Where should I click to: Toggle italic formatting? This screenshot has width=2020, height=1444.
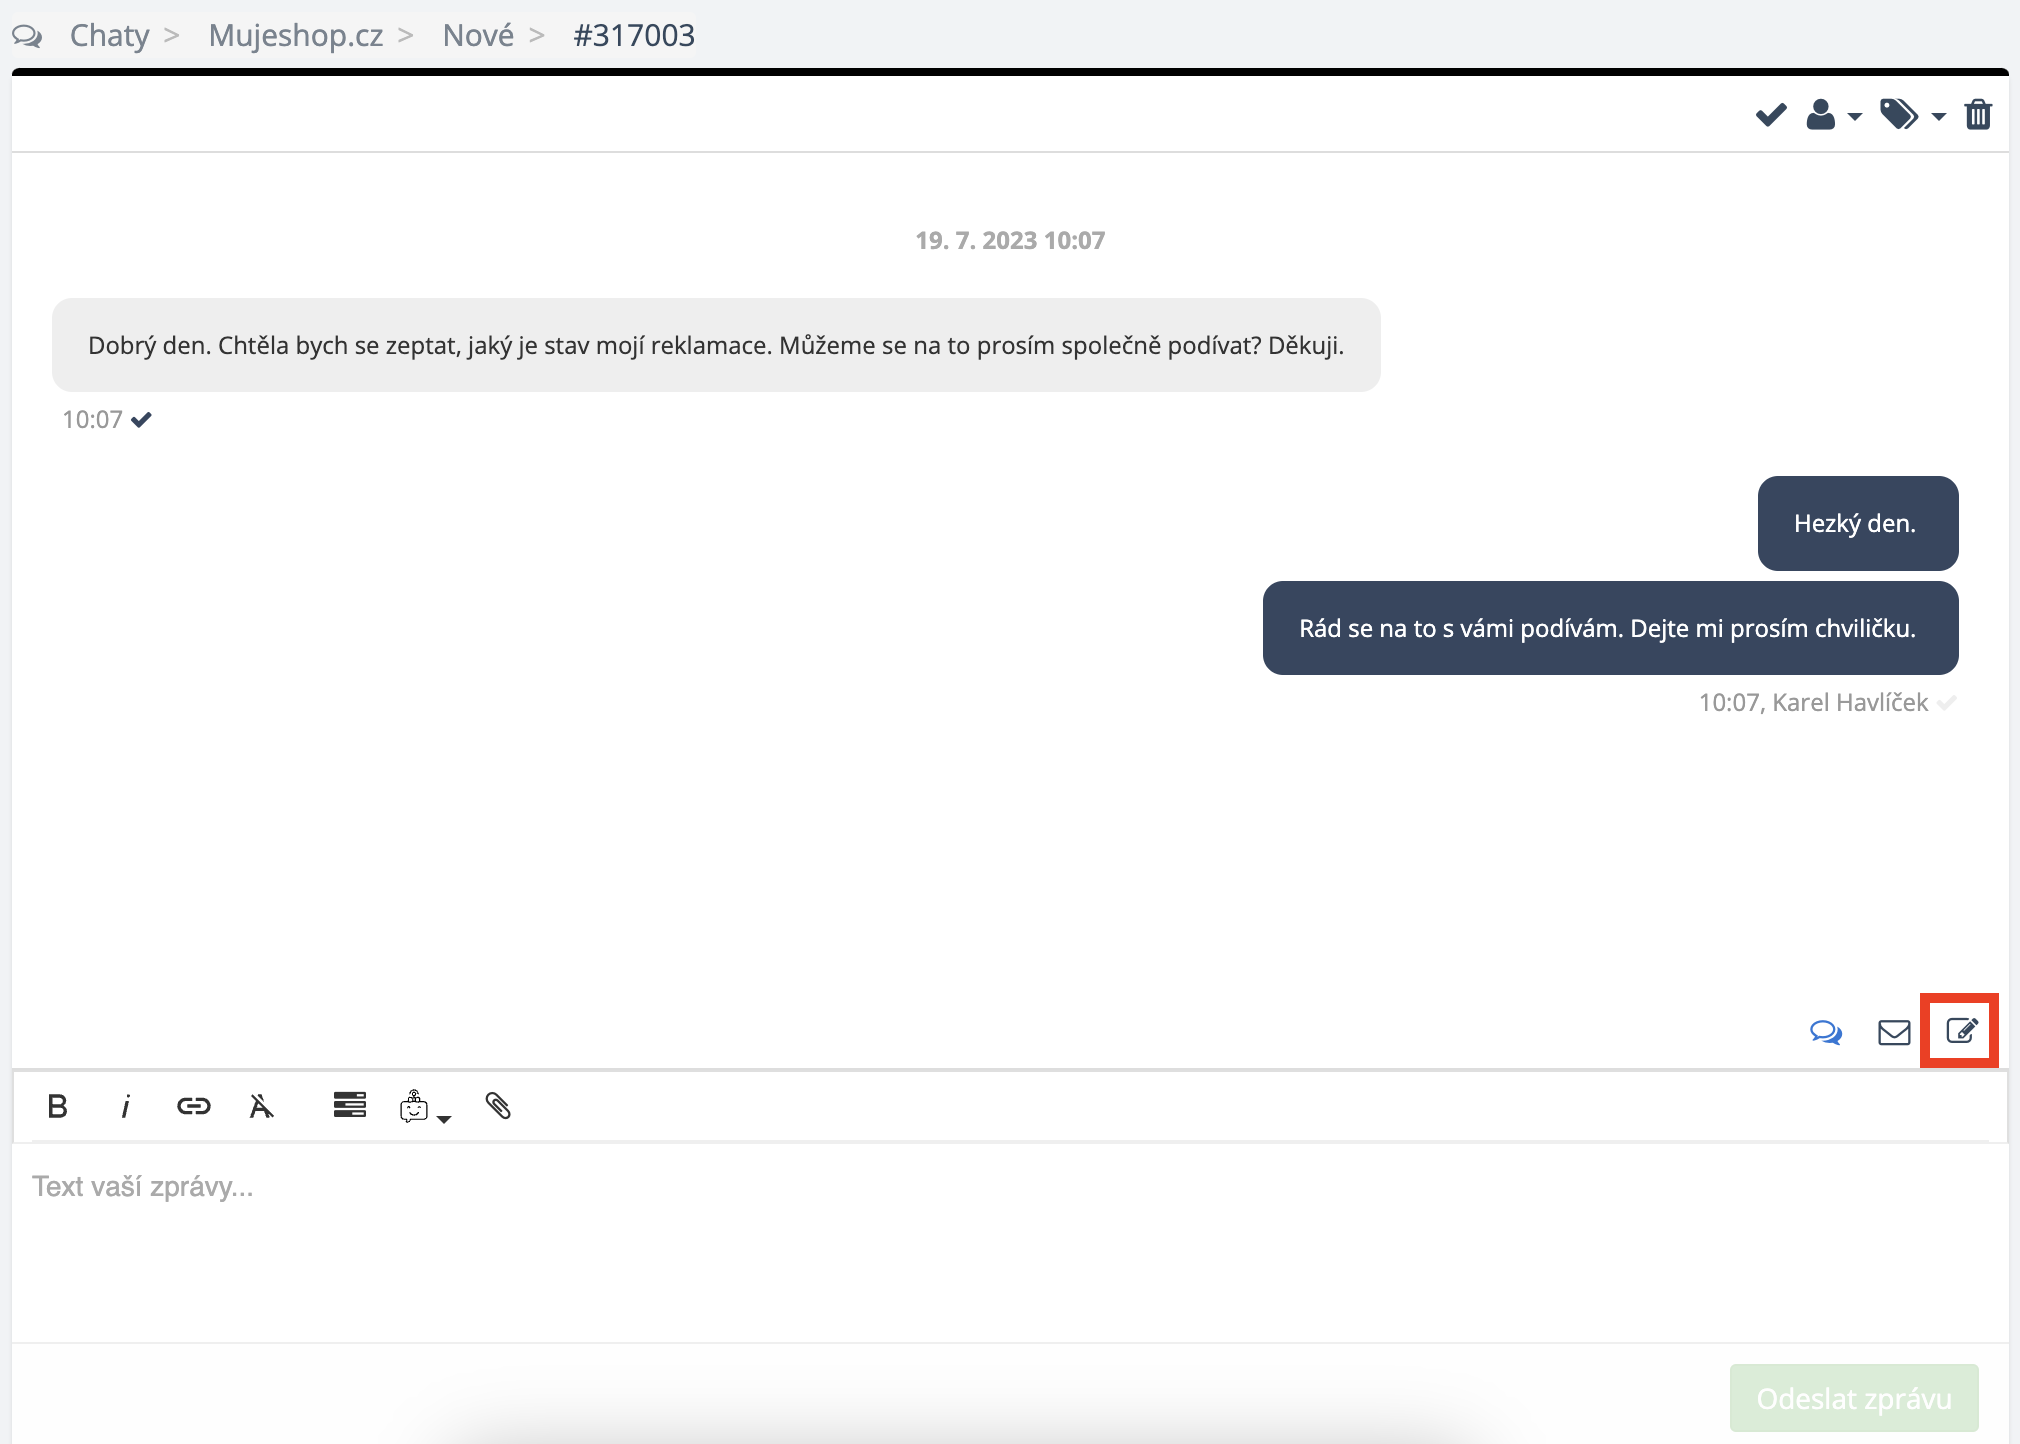click(x=125, y=1106)
